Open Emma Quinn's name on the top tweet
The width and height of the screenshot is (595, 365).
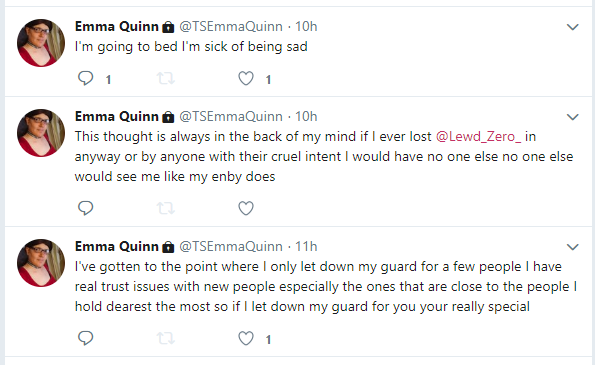click(x=116, y=27)
